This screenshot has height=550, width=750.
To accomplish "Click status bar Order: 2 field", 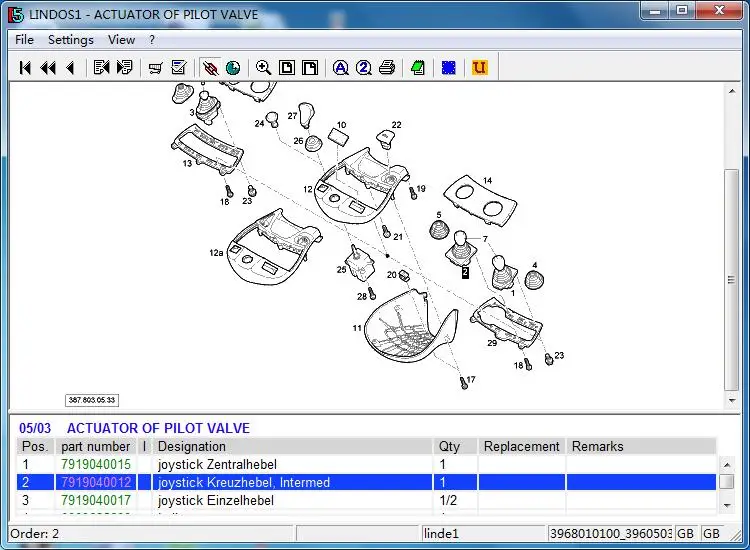I will tap(151, 533).
